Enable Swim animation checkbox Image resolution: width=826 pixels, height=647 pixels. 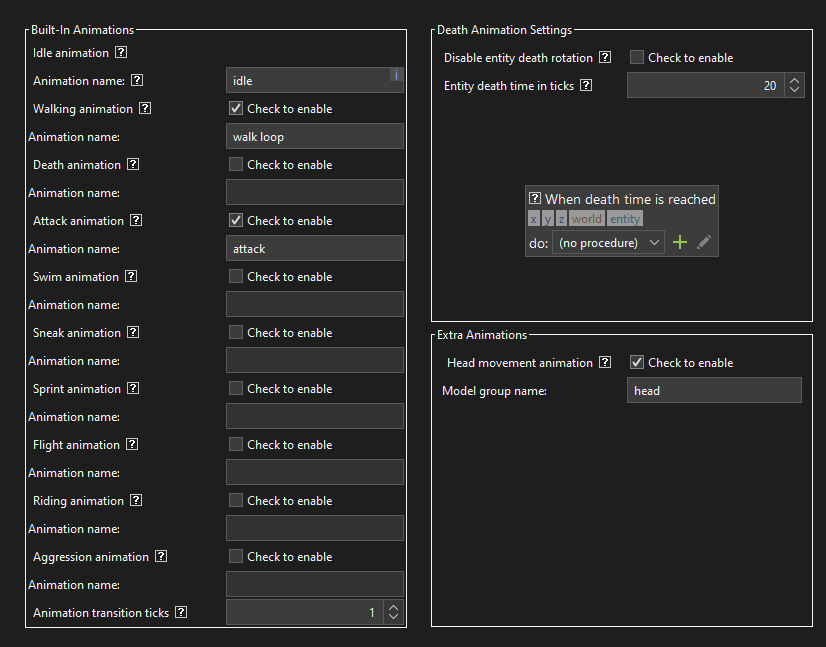pos(236,276)
